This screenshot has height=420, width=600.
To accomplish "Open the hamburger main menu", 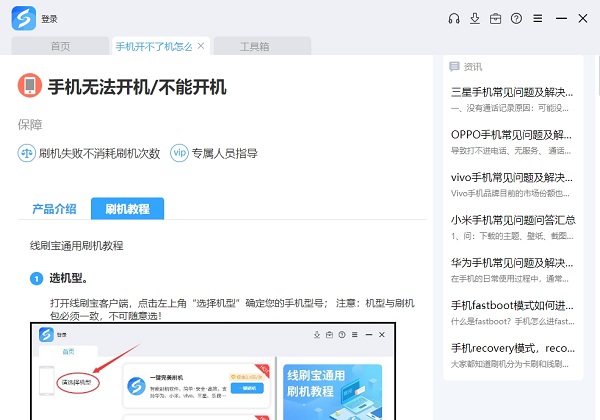I will pos(538,18).
